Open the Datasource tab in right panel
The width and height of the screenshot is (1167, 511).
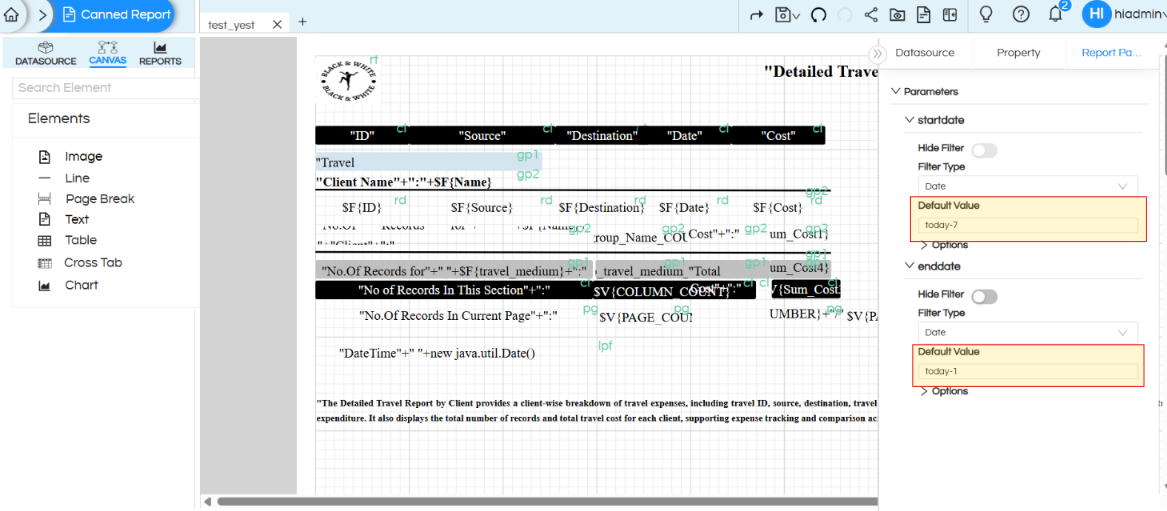tap(924, 53)
